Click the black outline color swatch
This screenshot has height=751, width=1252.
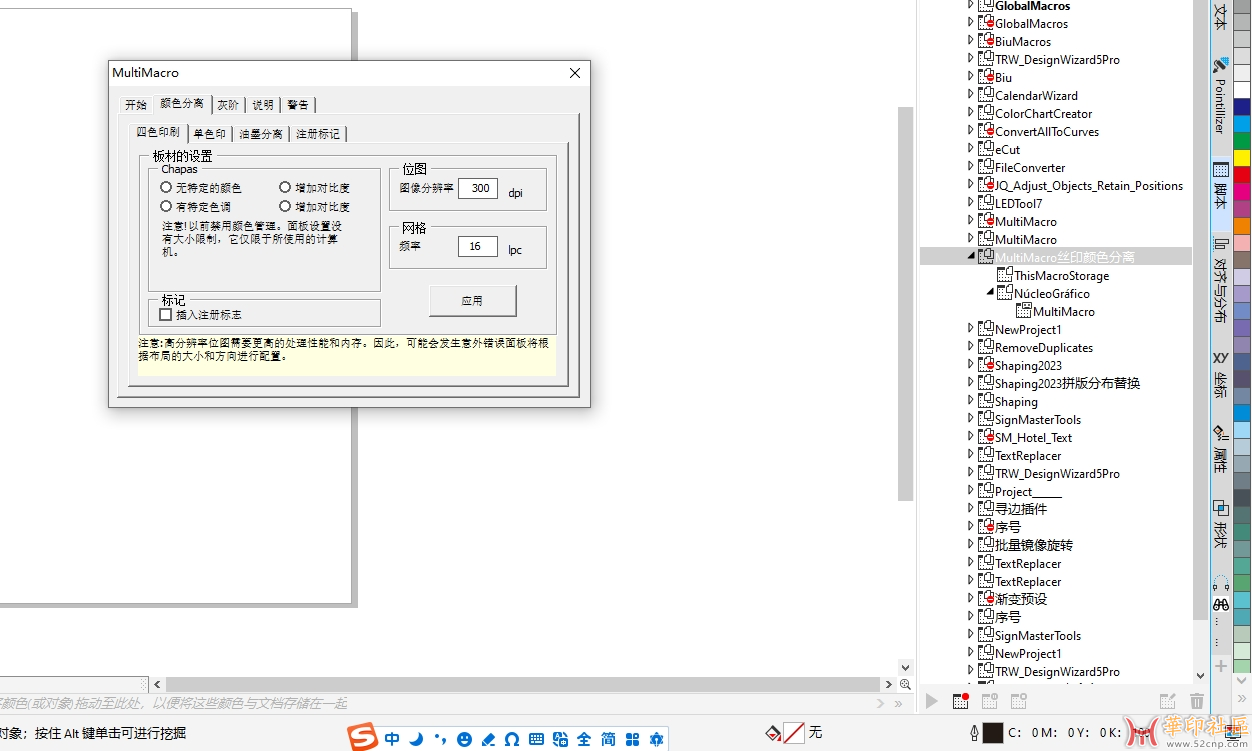click(993, 733)
